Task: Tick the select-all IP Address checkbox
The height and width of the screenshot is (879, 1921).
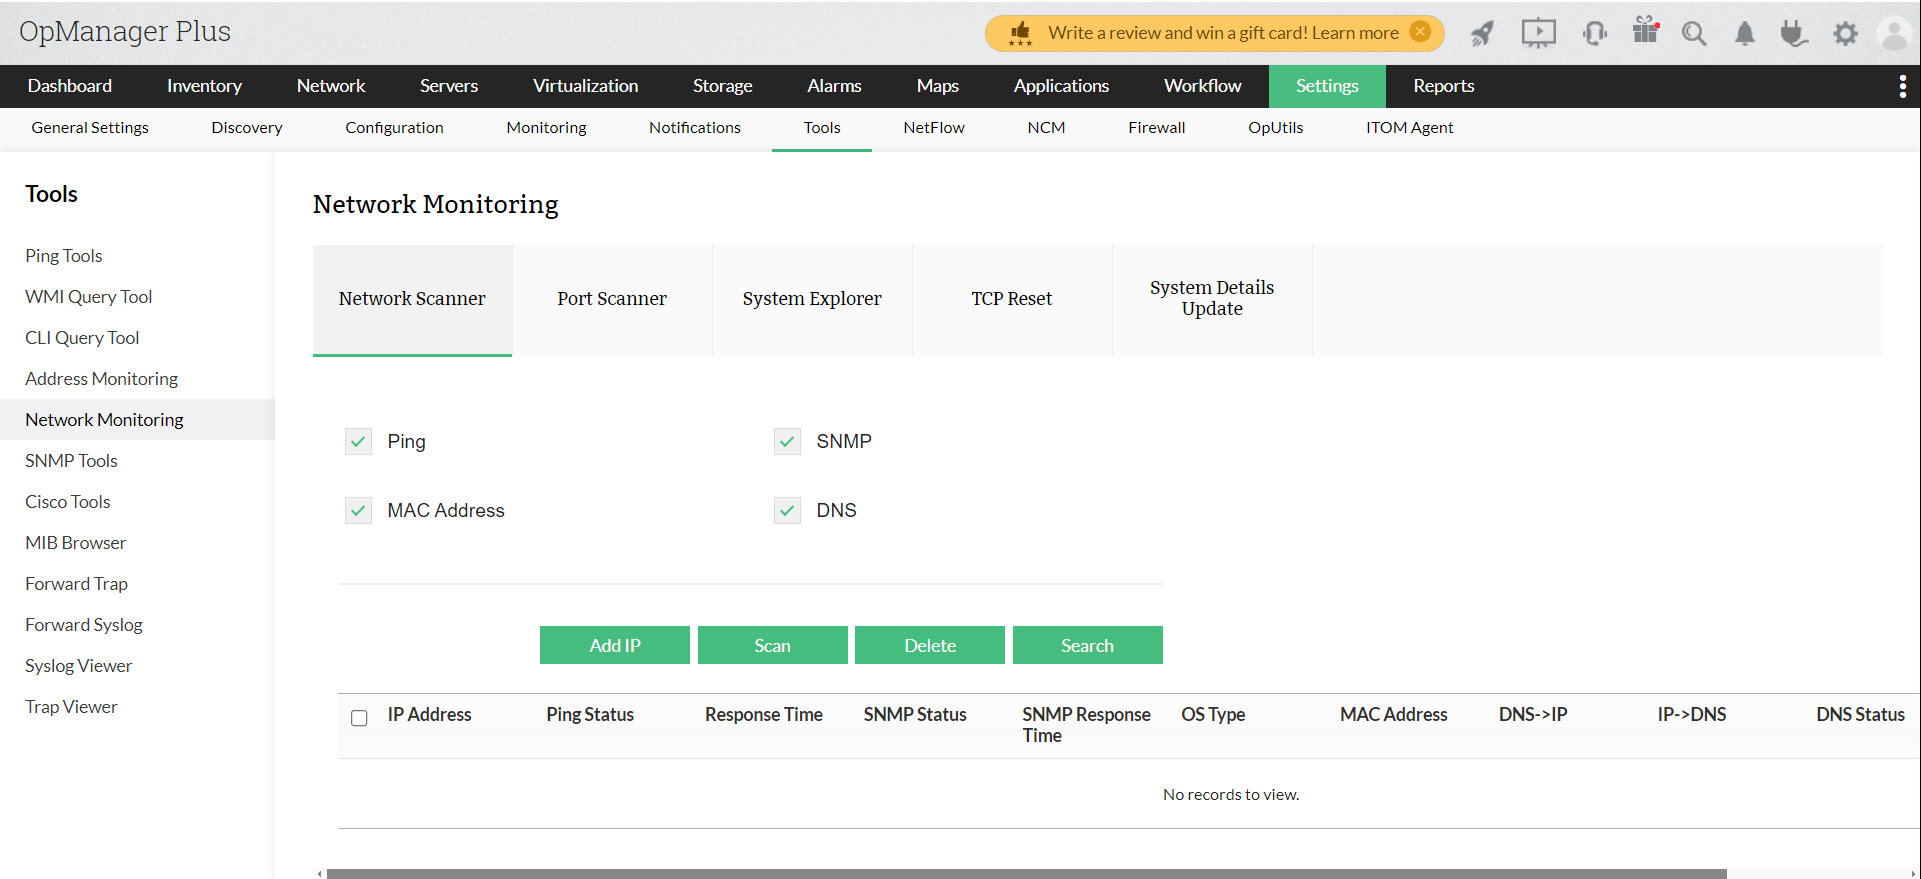Action: tap(360, 718)
